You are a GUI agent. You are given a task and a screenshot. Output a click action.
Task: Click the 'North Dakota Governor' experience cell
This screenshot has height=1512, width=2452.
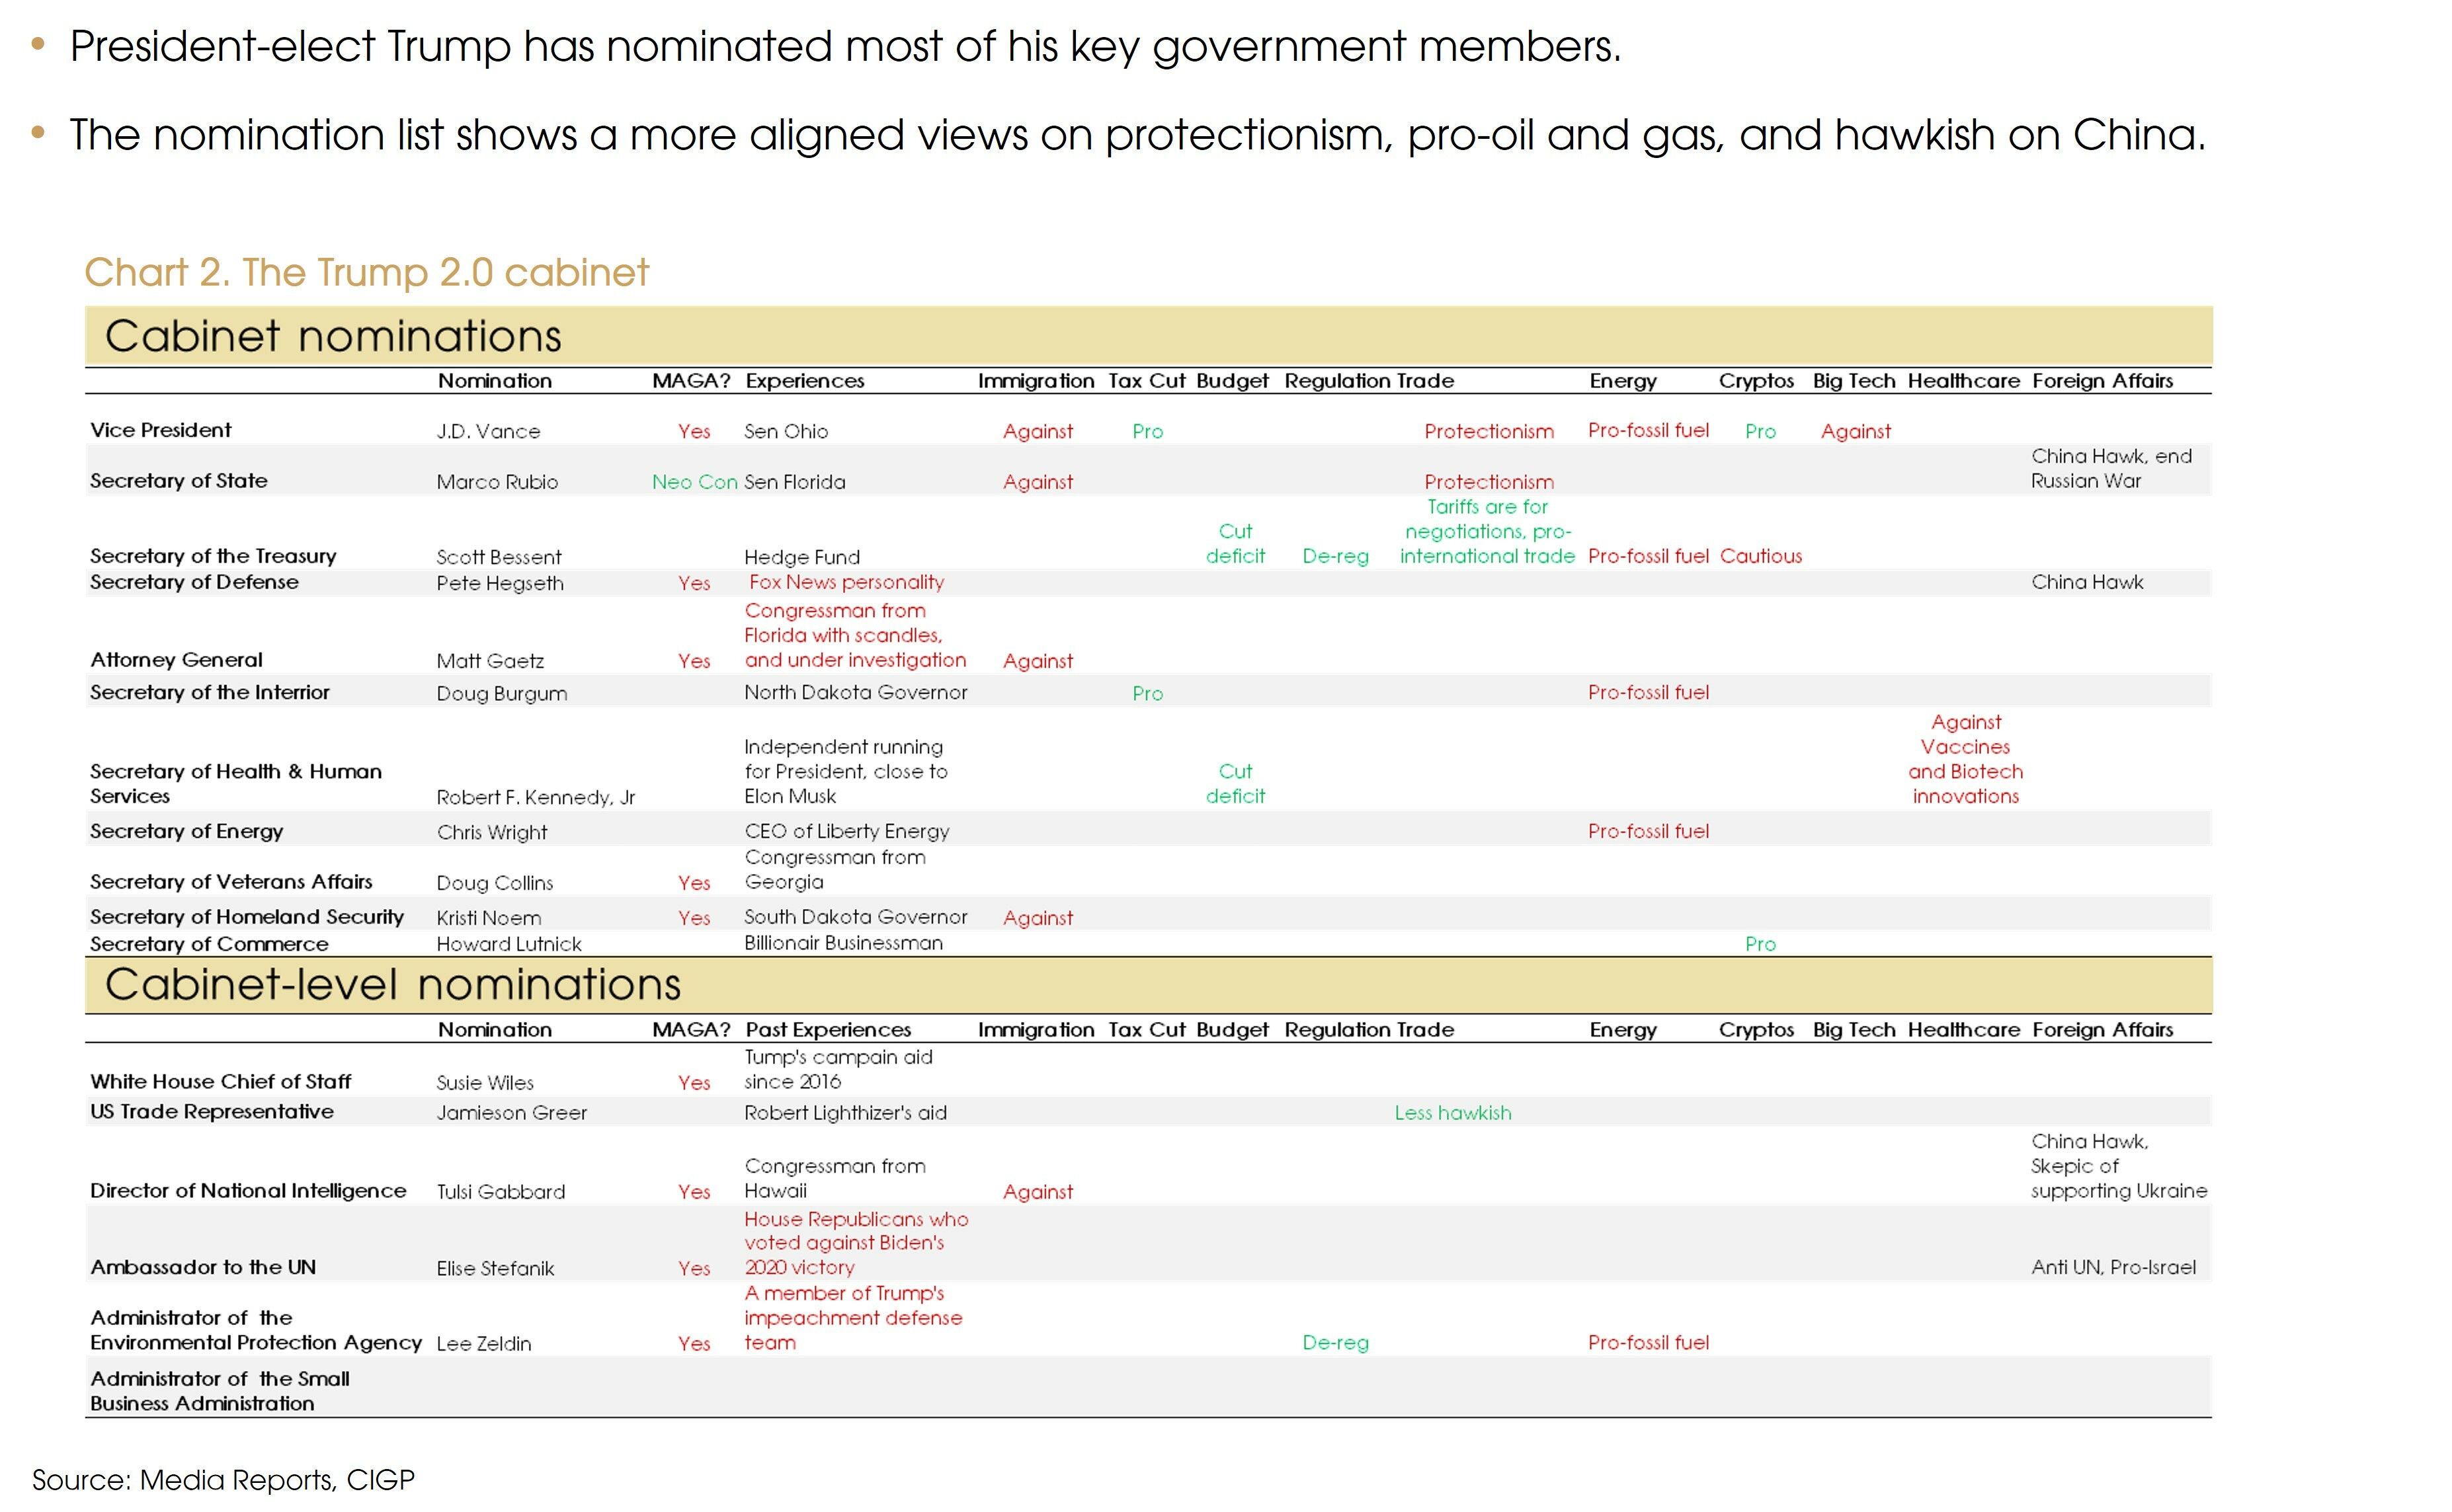point(855,692)
